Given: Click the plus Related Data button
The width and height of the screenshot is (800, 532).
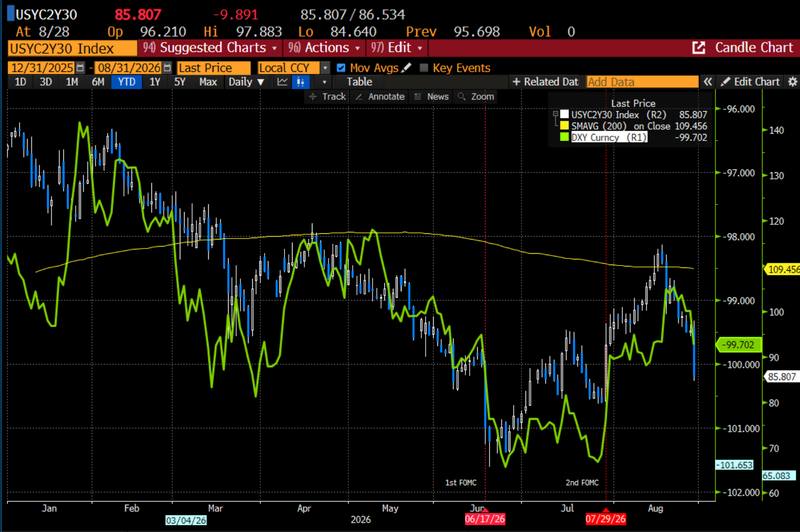Looking at the screenshot, I should pos(545,82).
